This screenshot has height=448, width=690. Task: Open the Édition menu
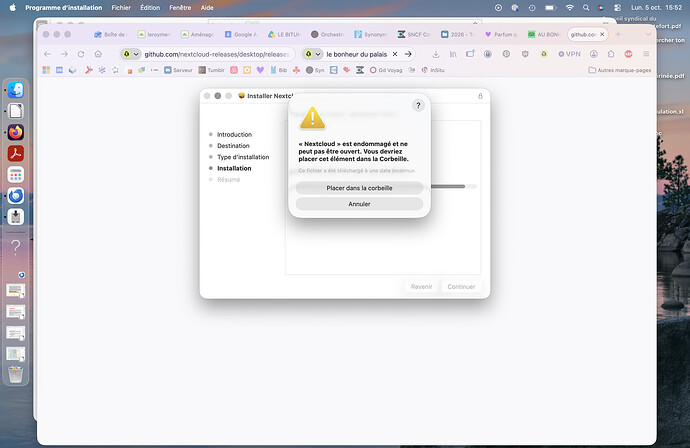point(150,7)
